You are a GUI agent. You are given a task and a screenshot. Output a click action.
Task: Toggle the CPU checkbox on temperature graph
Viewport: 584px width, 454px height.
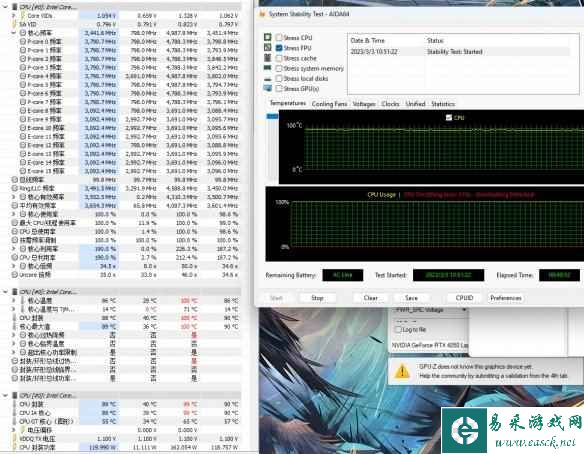449,118
